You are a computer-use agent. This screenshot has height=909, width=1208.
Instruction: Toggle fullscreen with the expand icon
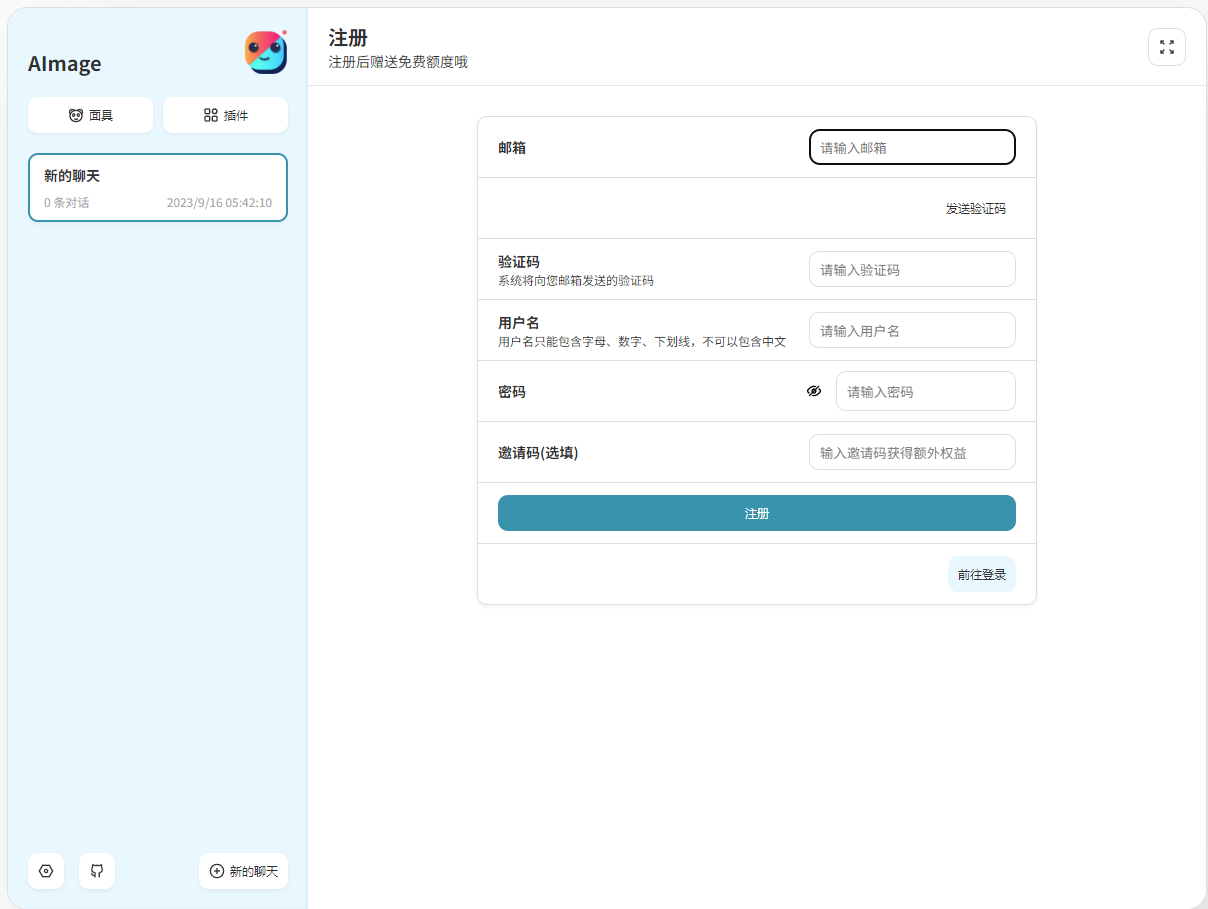tap(1167, 47)
